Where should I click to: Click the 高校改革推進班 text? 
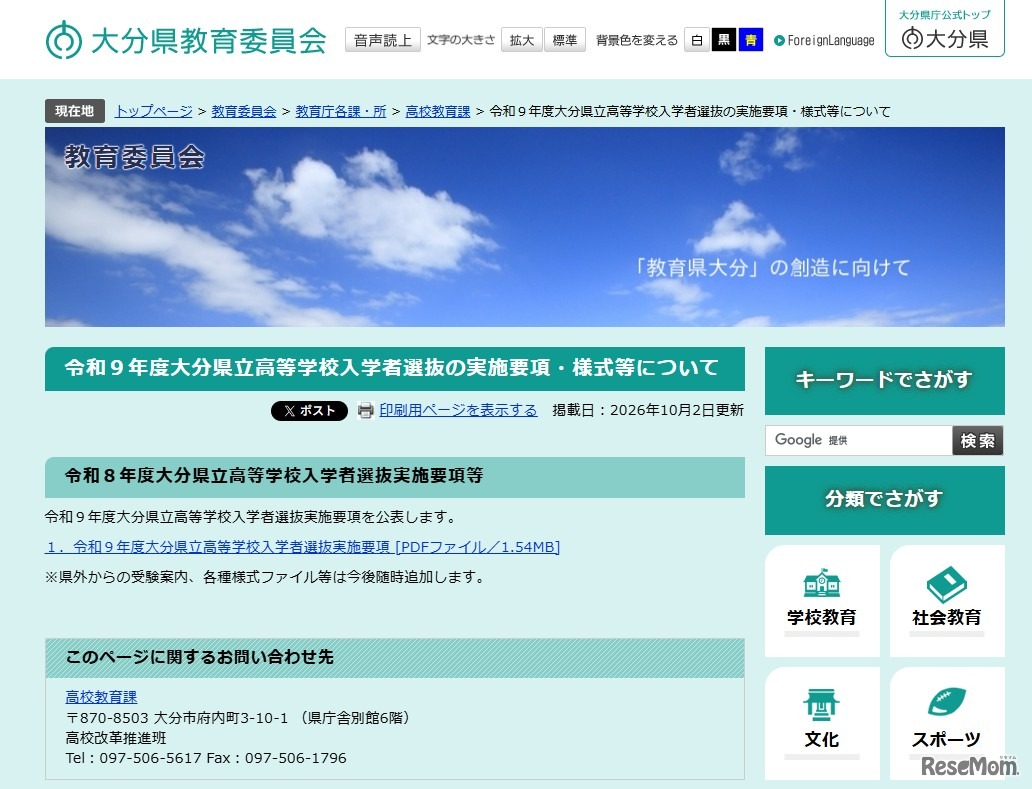[116, 738]
